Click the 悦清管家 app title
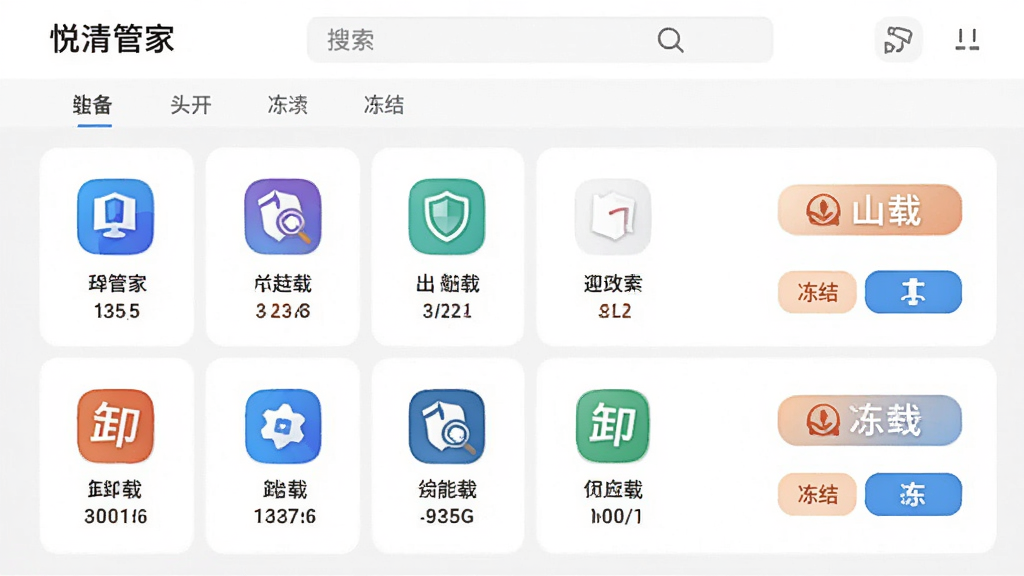The image size is (1024, 576). coord(112,39)
